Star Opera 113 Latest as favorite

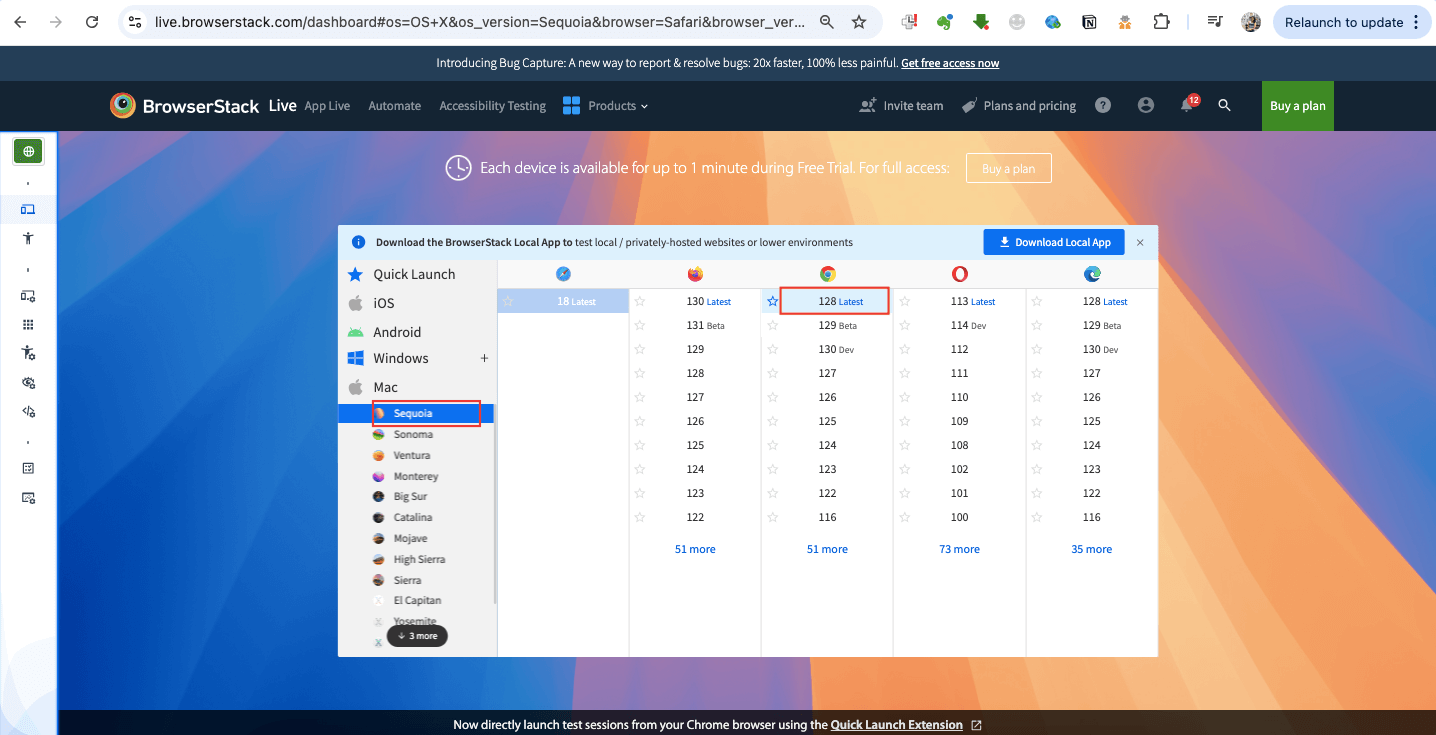point(905,301)
